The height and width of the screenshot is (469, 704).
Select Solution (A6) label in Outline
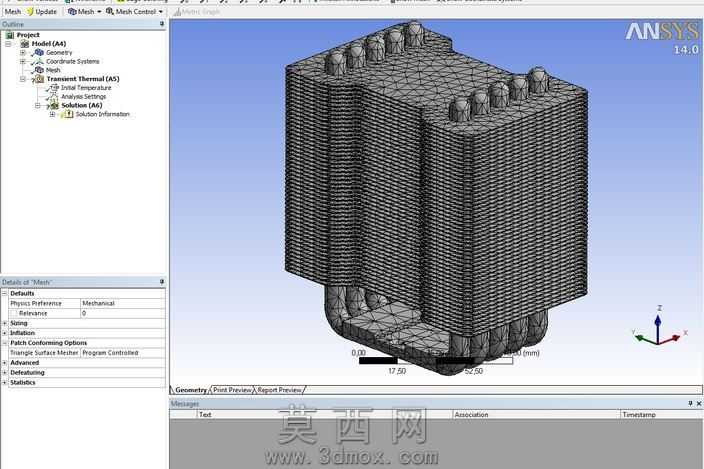pos(82,105)
